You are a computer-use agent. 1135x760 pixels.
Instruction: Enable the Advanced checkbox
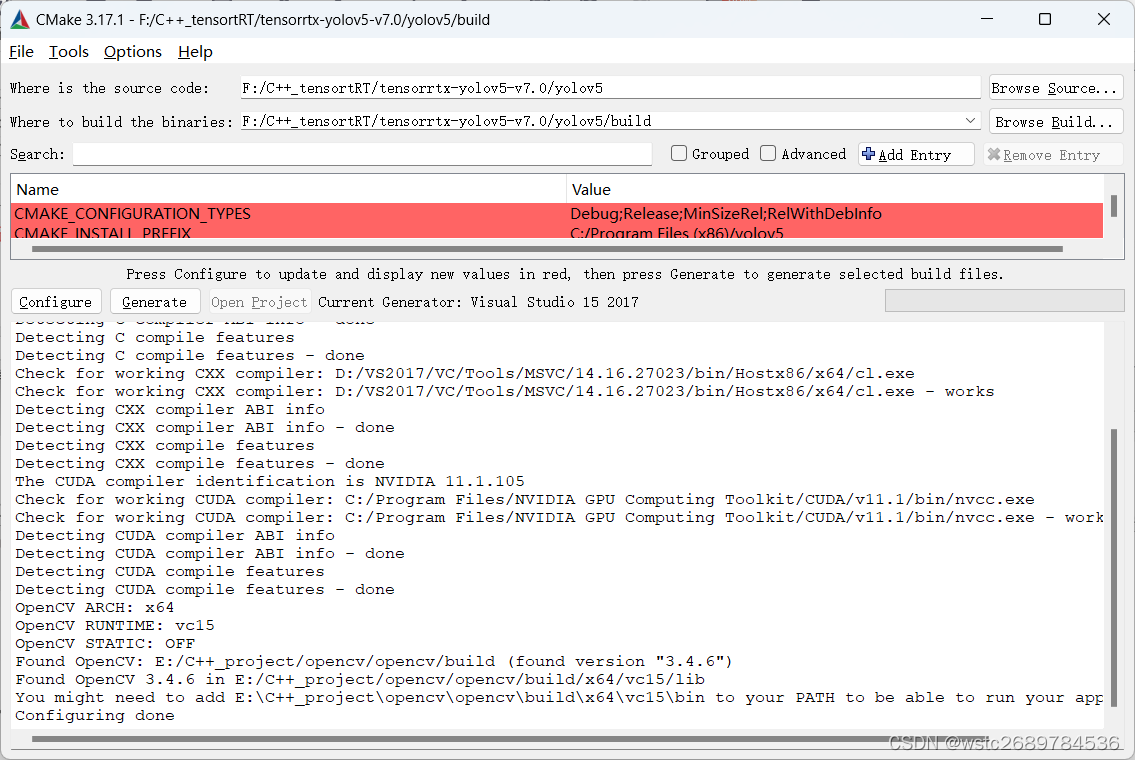(767, 153)
